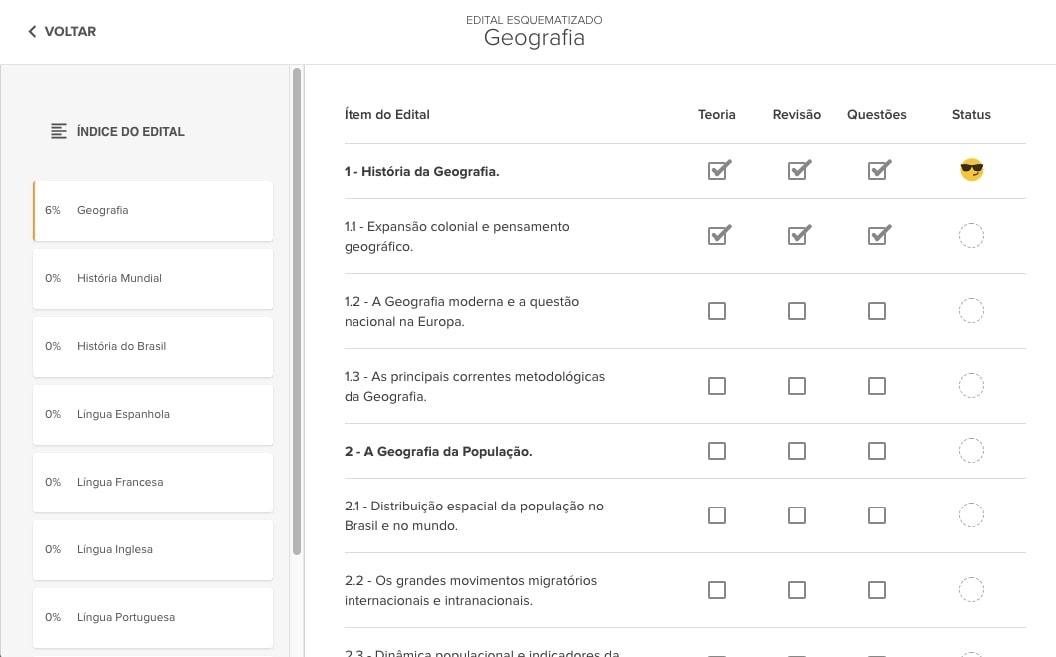This screenshot has width=1056, height=657.
Task: Check Questões for item 1.3 correntes metodológicas
Action: tap(877, 386)
